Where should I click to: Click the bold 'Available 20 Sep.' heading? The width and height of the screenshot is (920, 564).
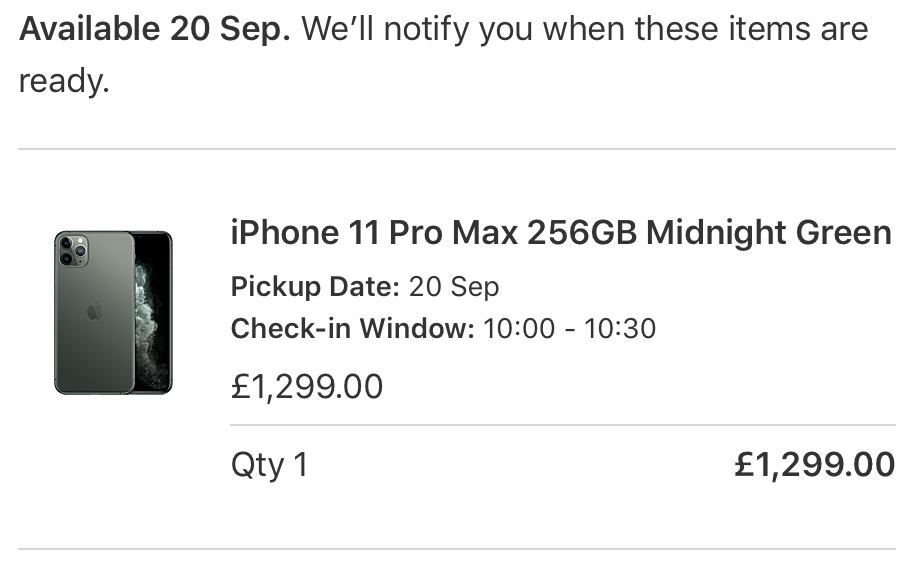tap(155, 29)
